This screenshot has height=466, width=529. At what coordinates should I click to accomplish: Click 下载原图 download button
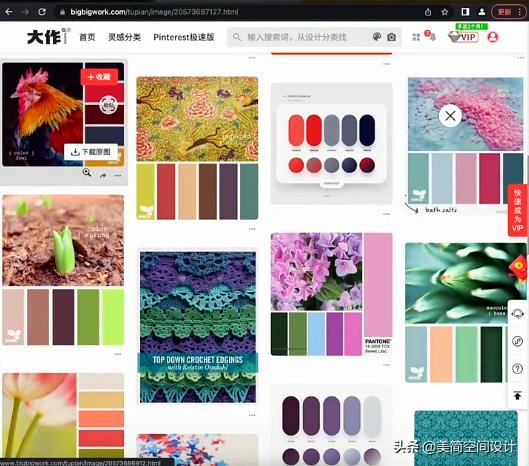[x=91, y=152]
